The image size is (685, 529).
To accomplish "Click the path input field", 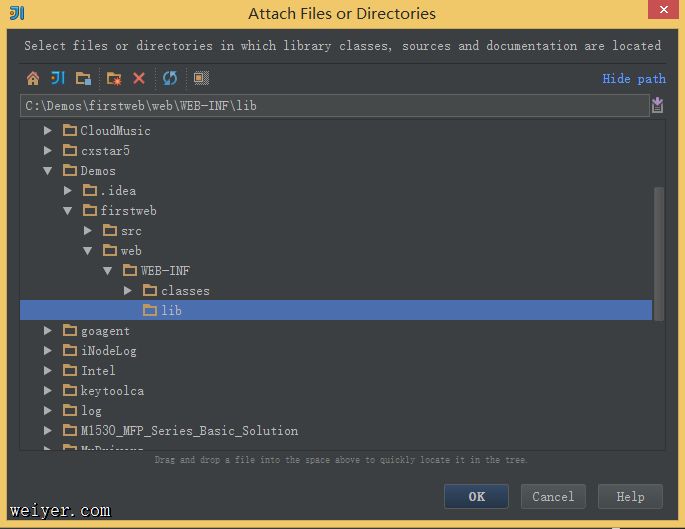I will (x=335, y=105).
